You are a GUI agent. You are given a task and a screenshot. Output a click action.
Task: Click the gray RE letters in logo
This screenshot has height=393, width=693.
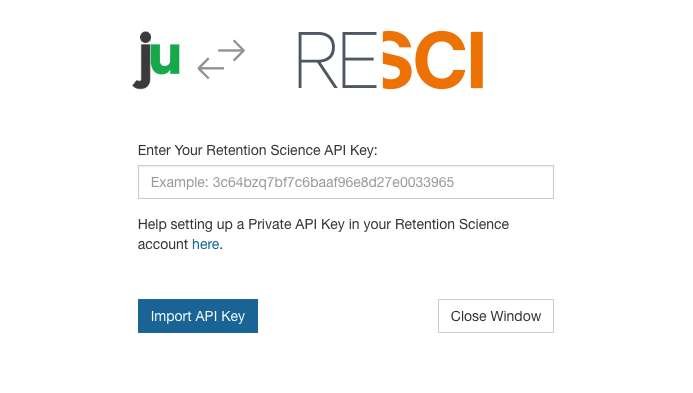(337, 60)
